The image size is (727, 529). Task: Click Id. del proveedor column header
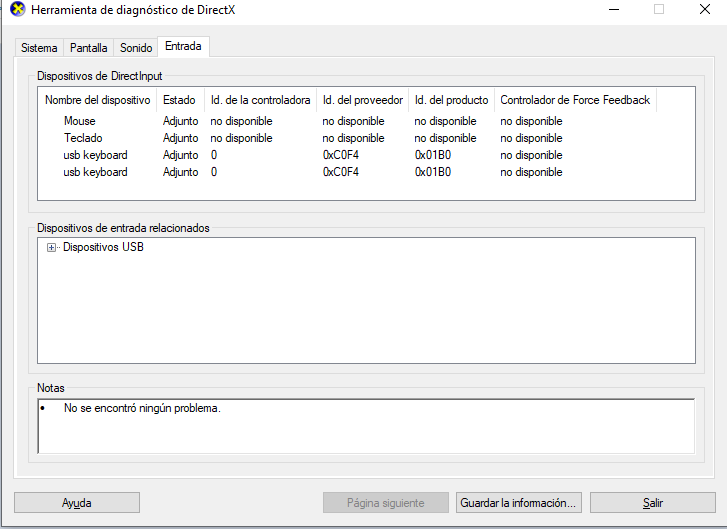[363, 100]
